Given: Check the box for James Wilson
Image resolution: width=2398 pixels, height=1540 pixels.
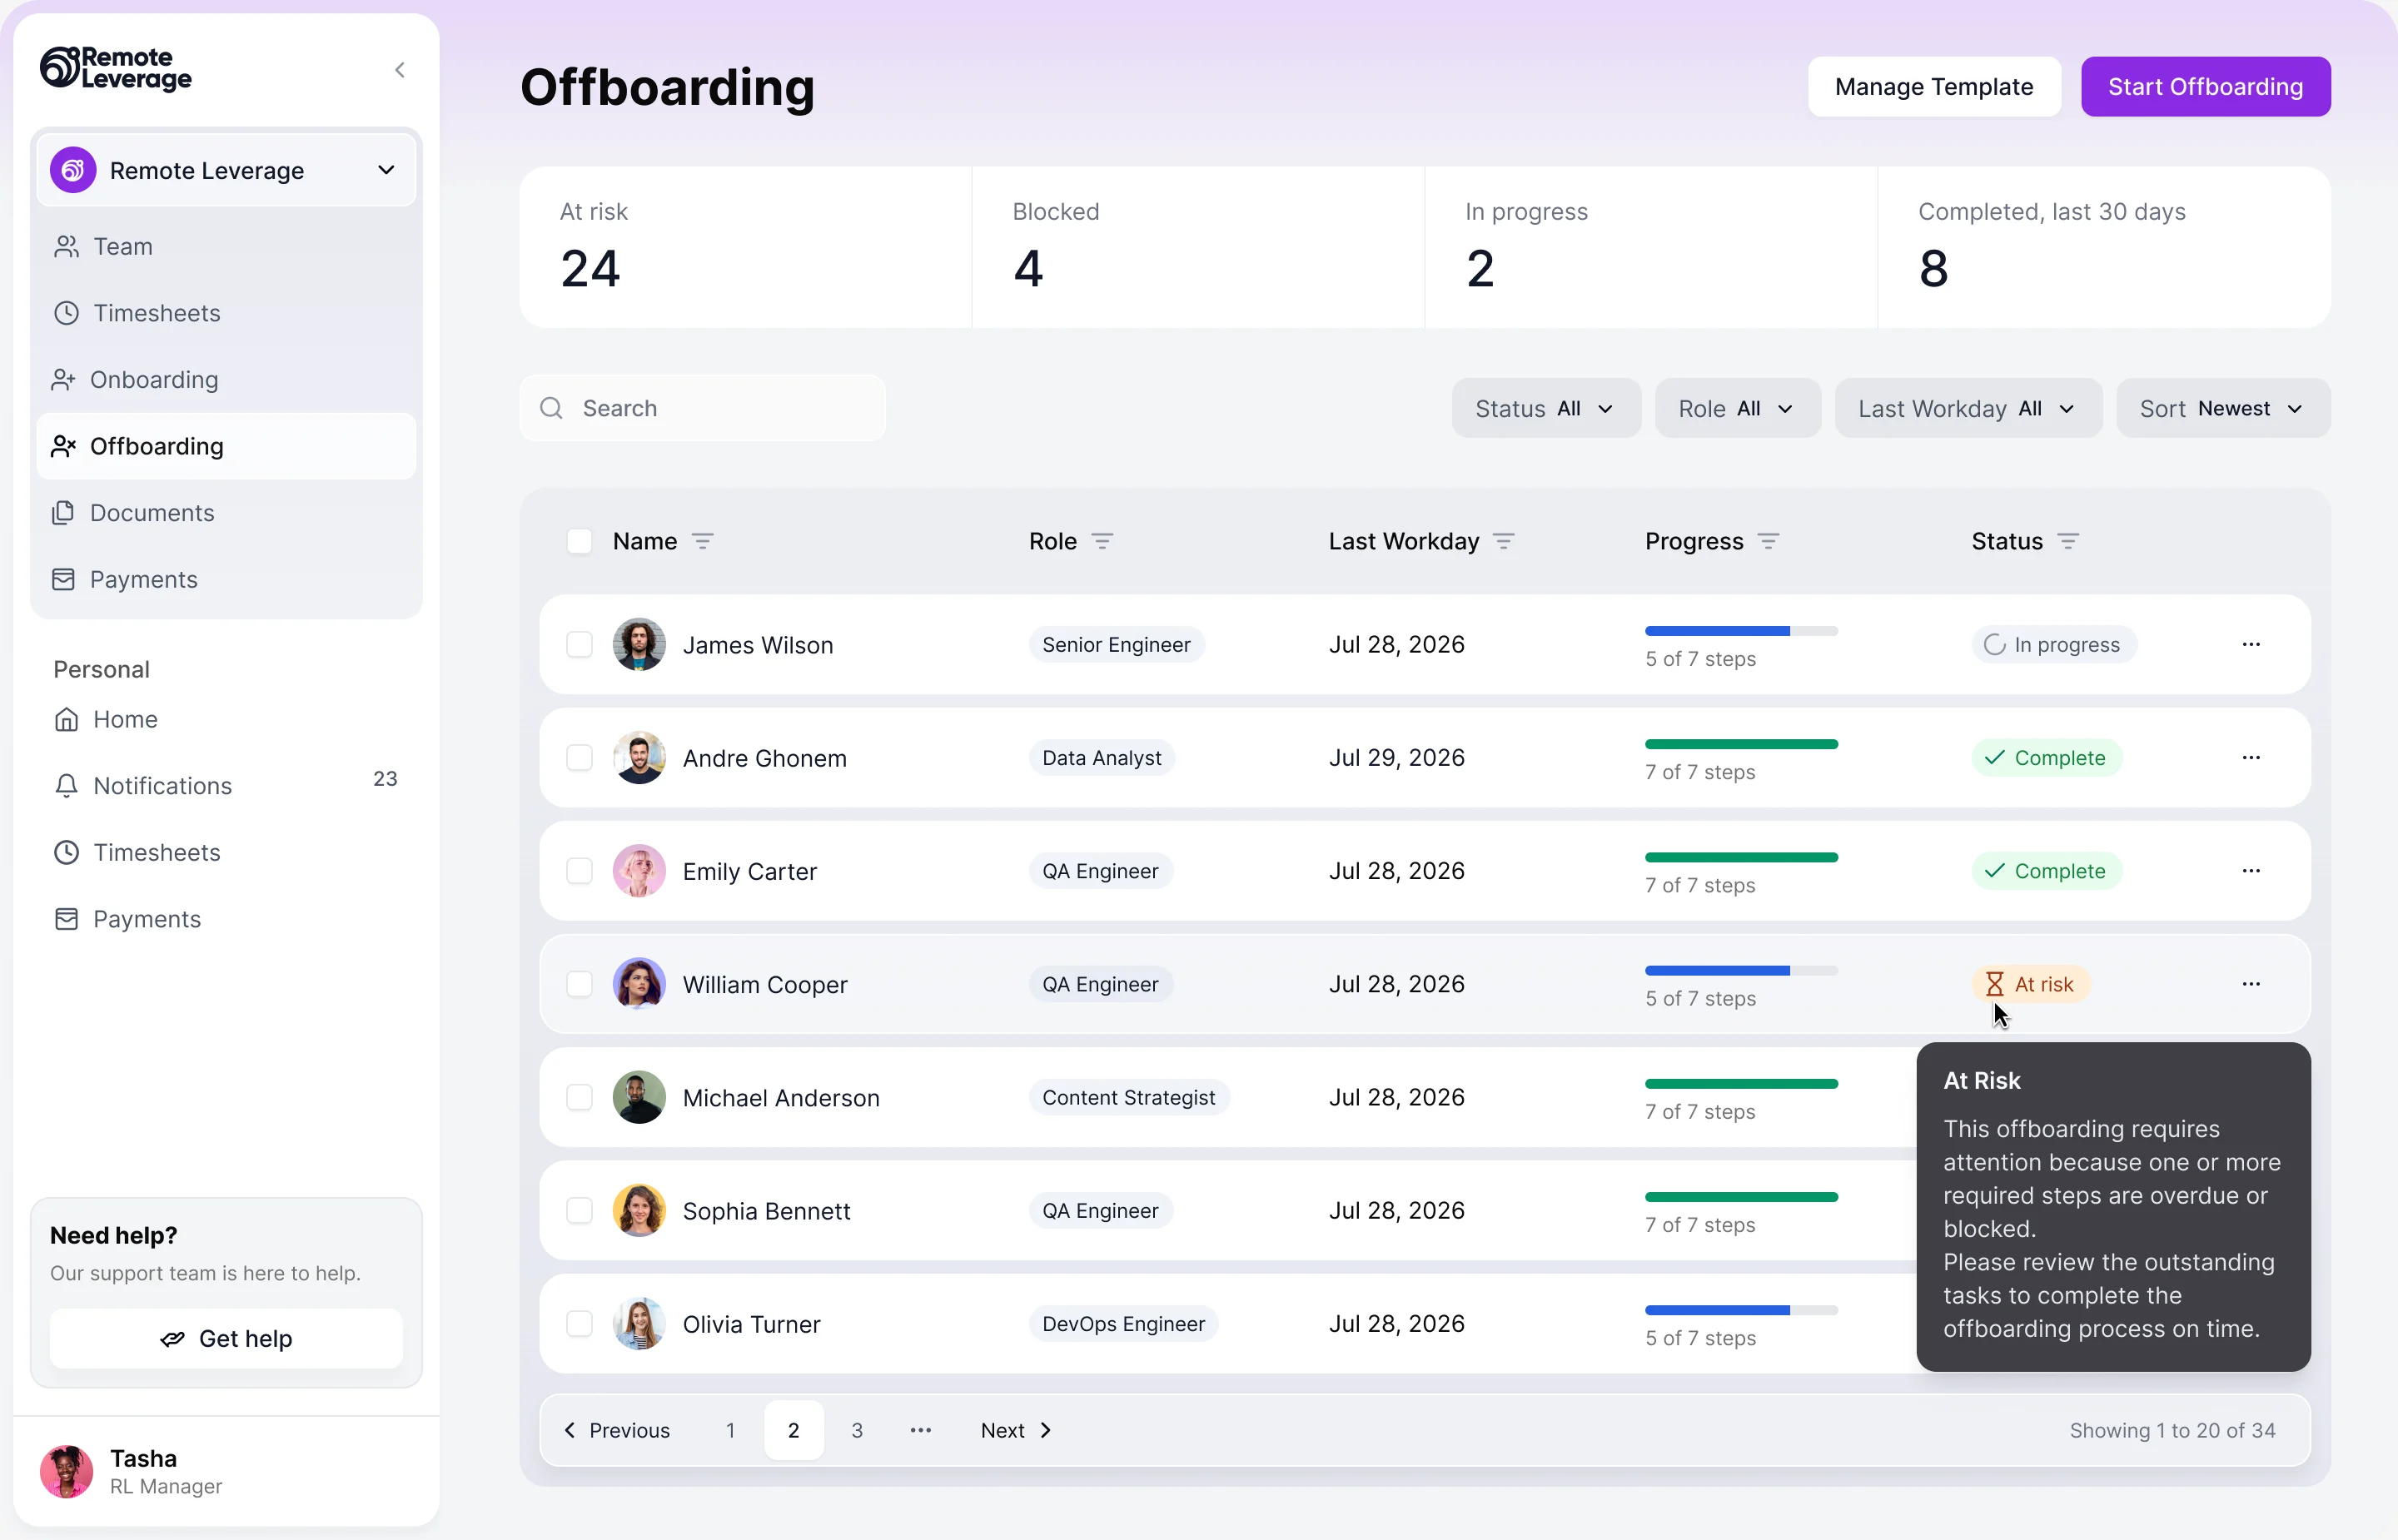Looking at the screenshot, I should pyautogui.click(x=579, y=644).
